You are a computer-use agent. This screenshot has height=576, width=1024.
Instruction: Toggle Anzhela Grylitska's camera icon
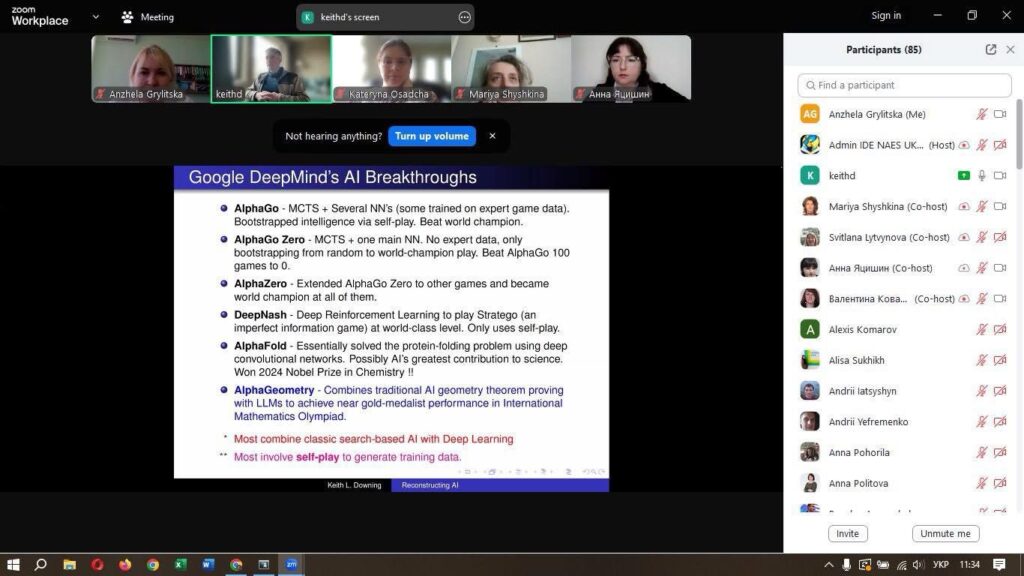pyautogui.click(x=1000, y=115)
